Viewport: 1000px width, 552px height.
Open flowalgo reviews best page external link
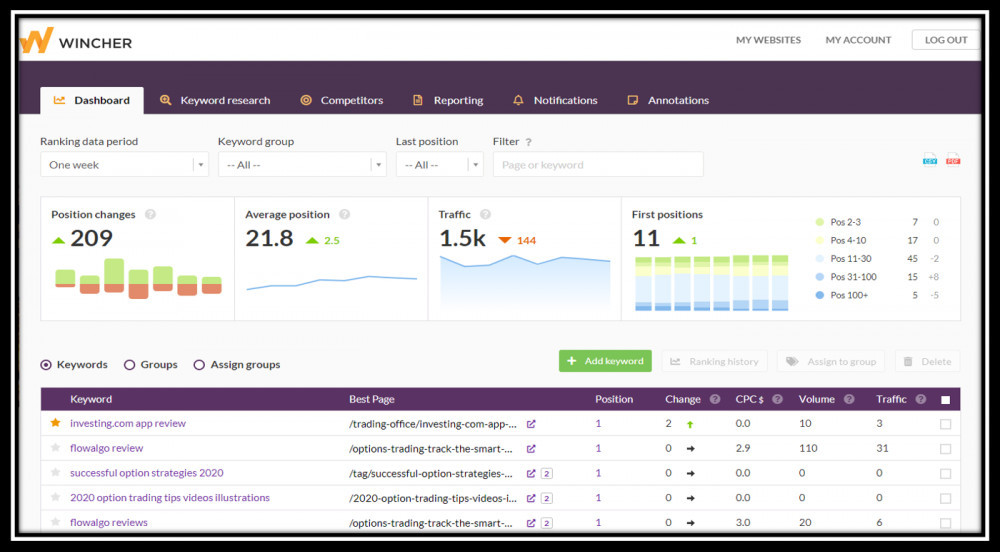[x=531, y=523]
